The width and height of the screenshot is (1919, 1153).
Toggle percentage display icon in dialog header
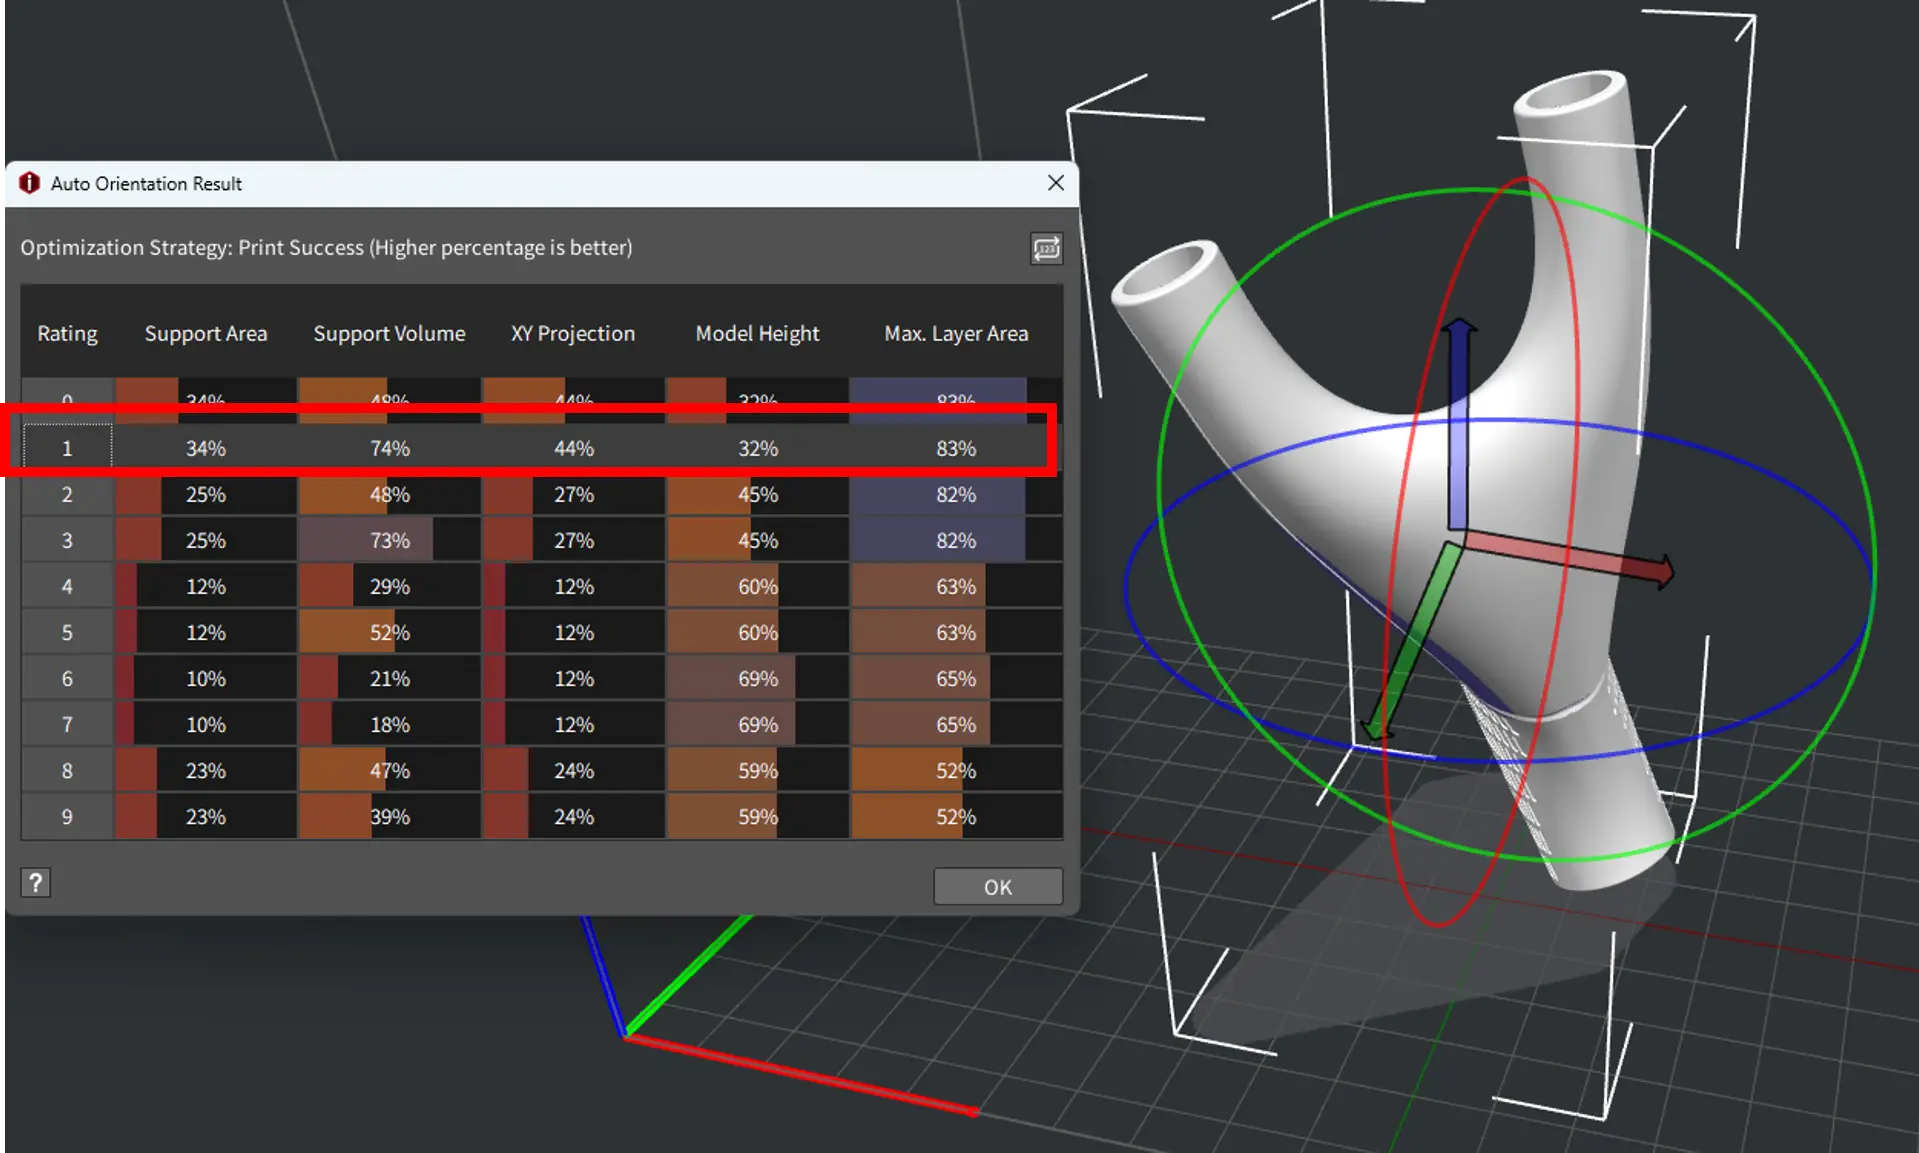point(1046,248)
